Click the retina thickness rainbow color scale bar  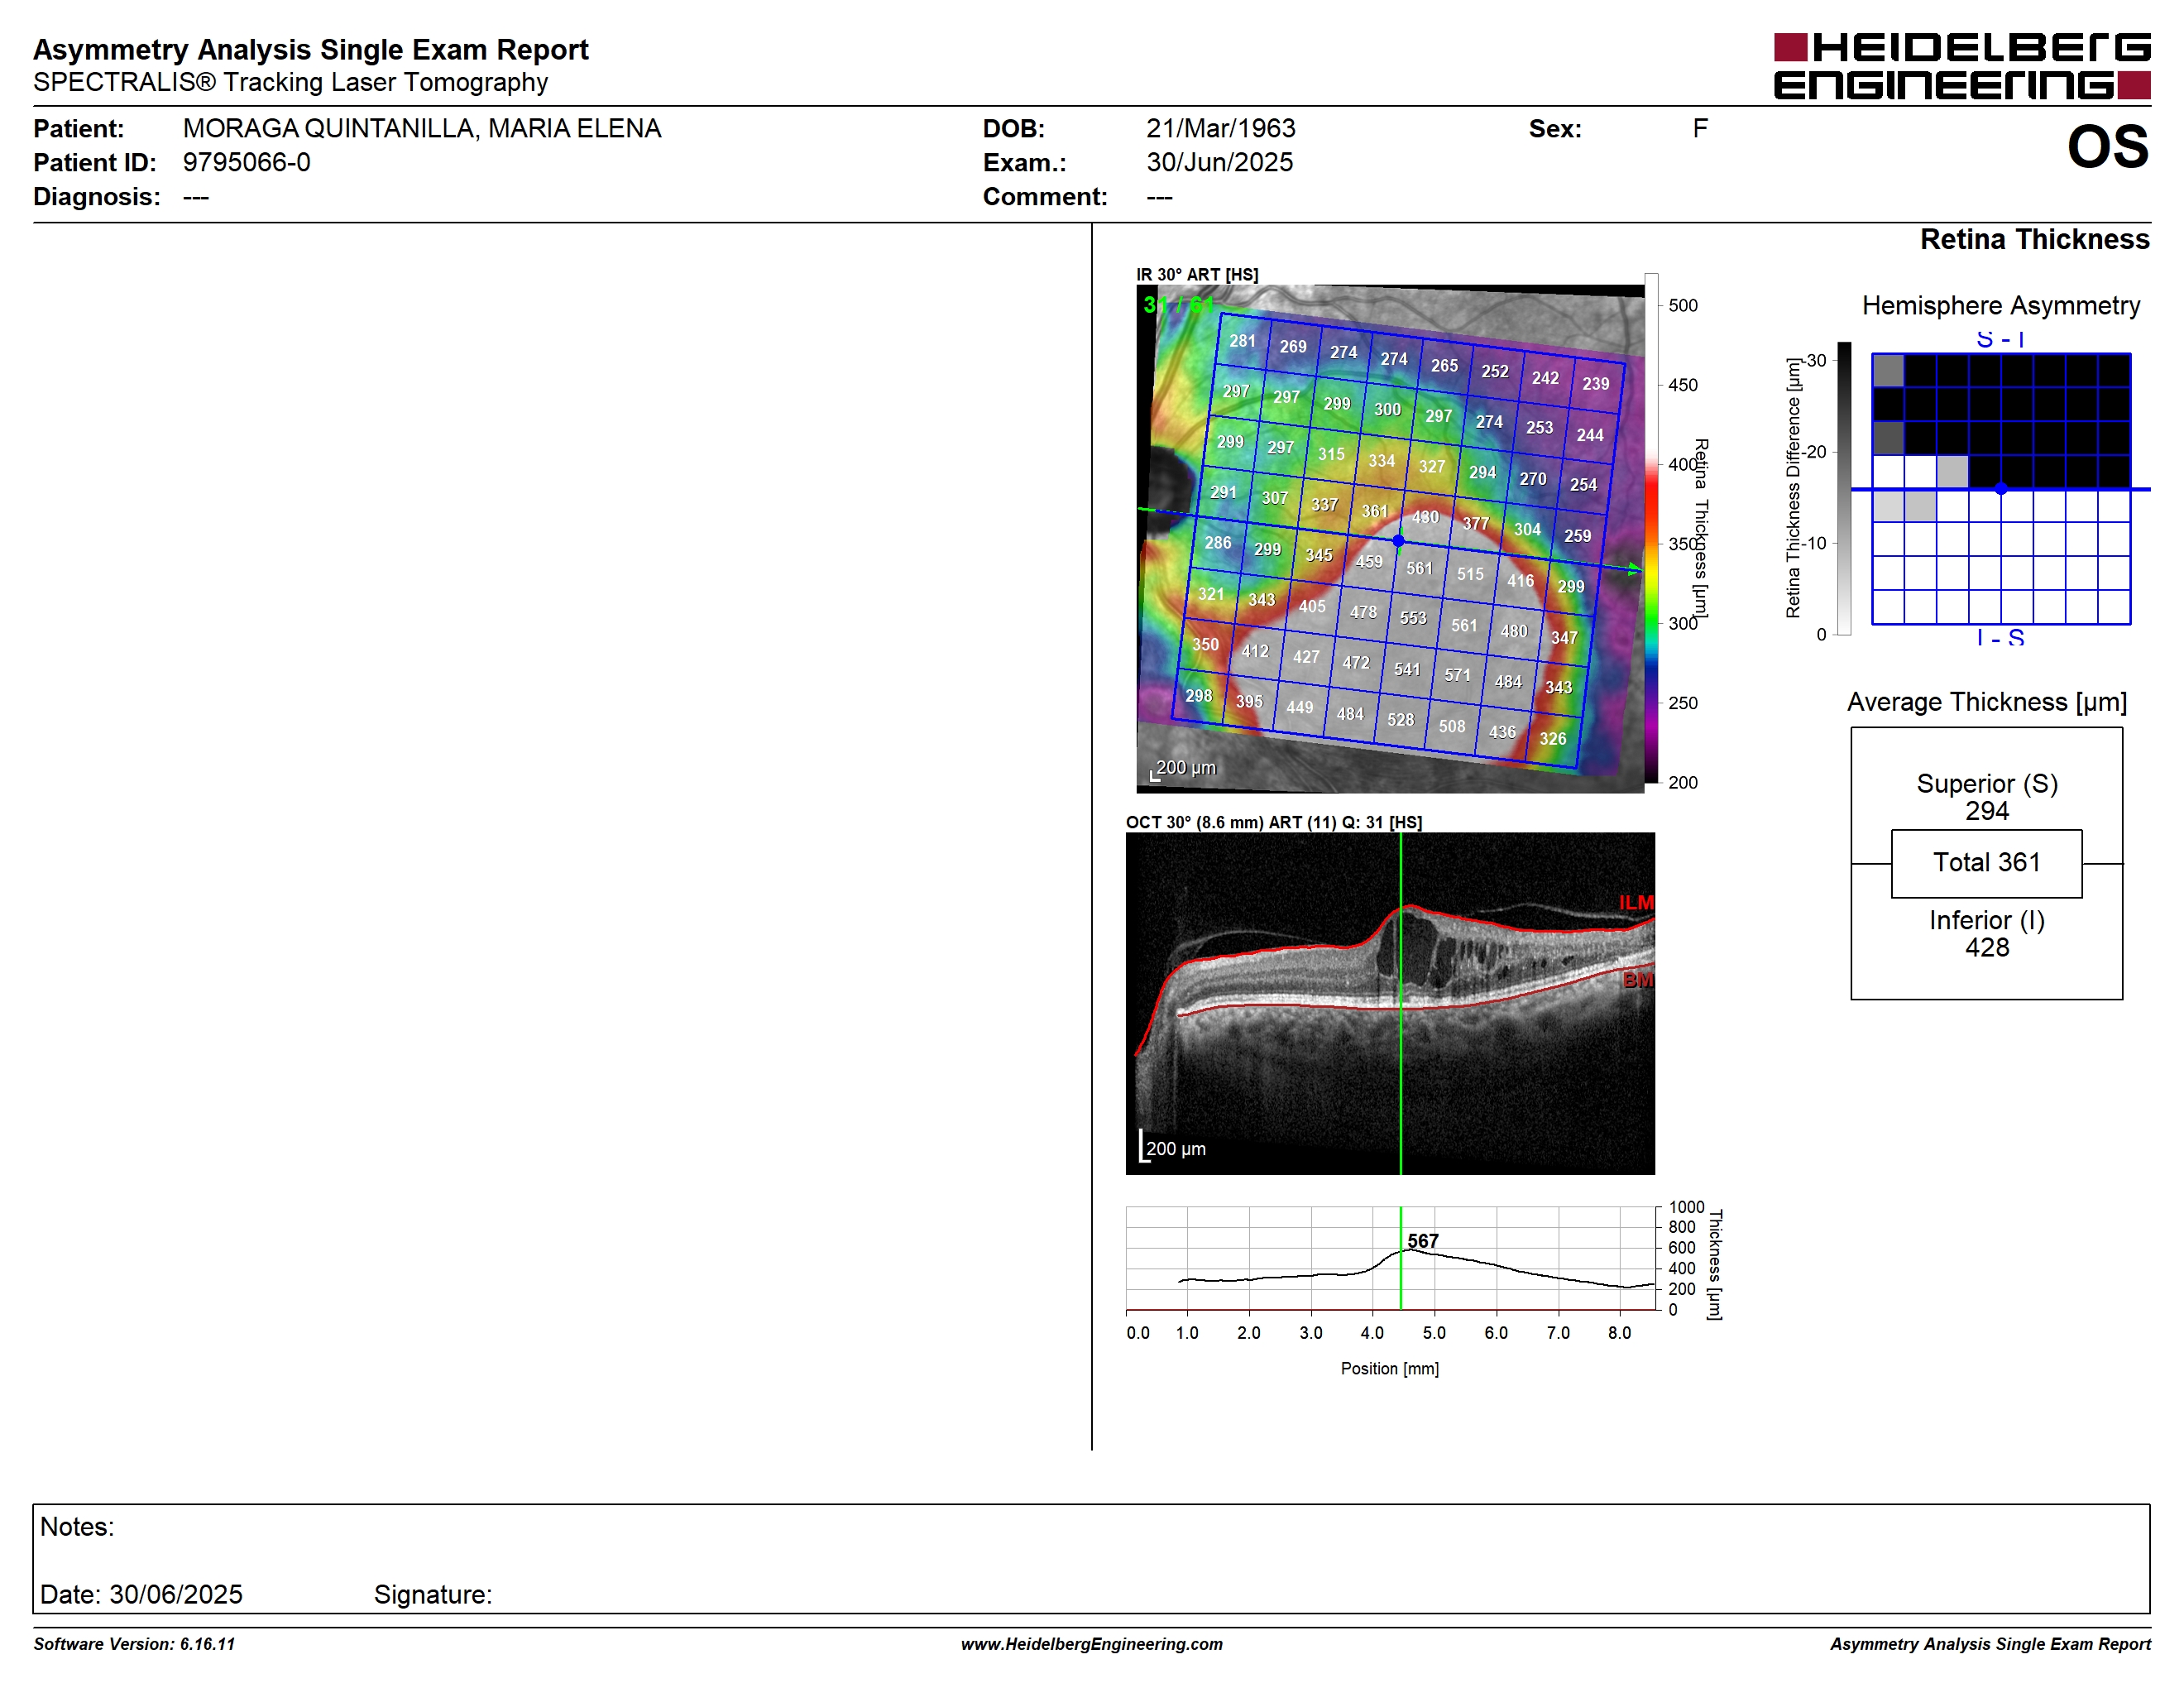pos(1651,528)
